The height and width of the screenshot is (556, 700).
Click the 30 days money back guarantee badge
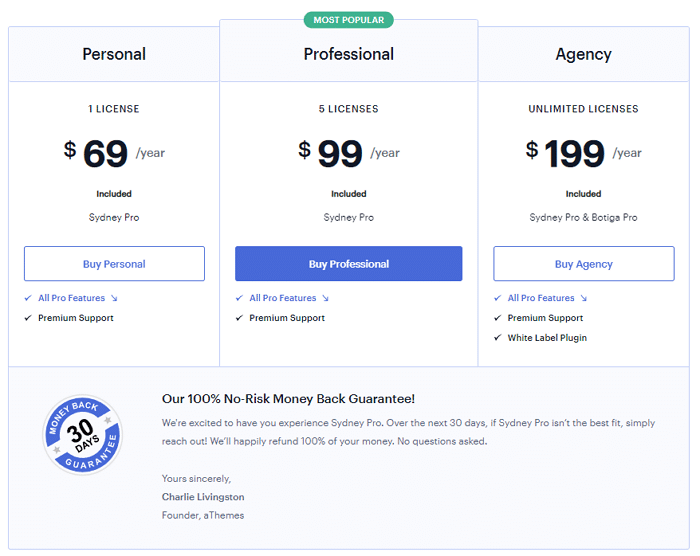(83, 435)
